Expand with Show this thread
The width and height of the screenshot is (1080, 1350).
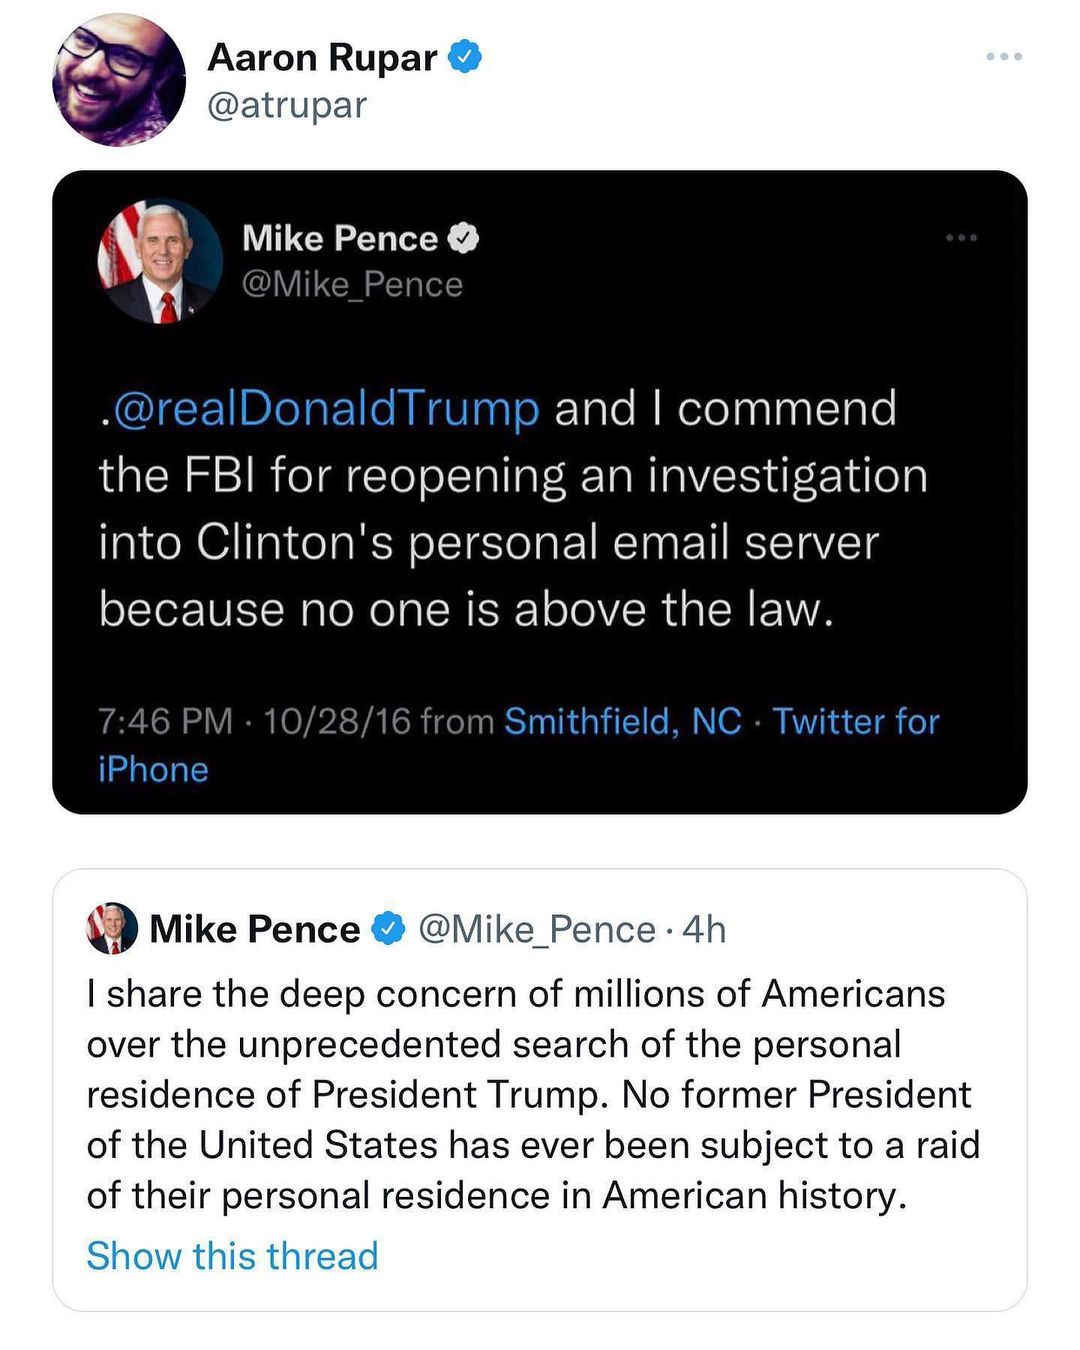[232, 1256]
